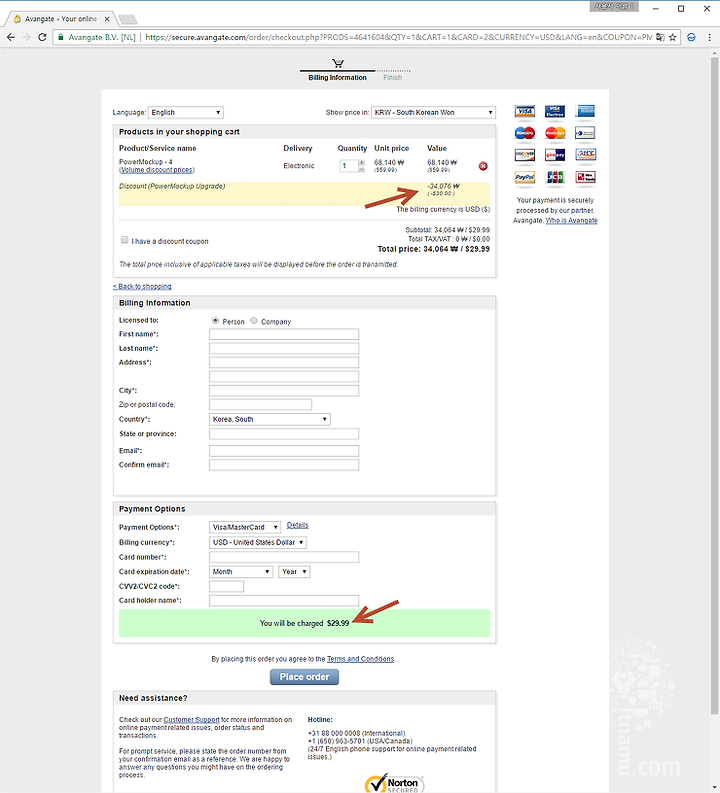This screenshot has width=720, height=793.
Task: Click the Zip or postal code field
Action: coord(260,405)
